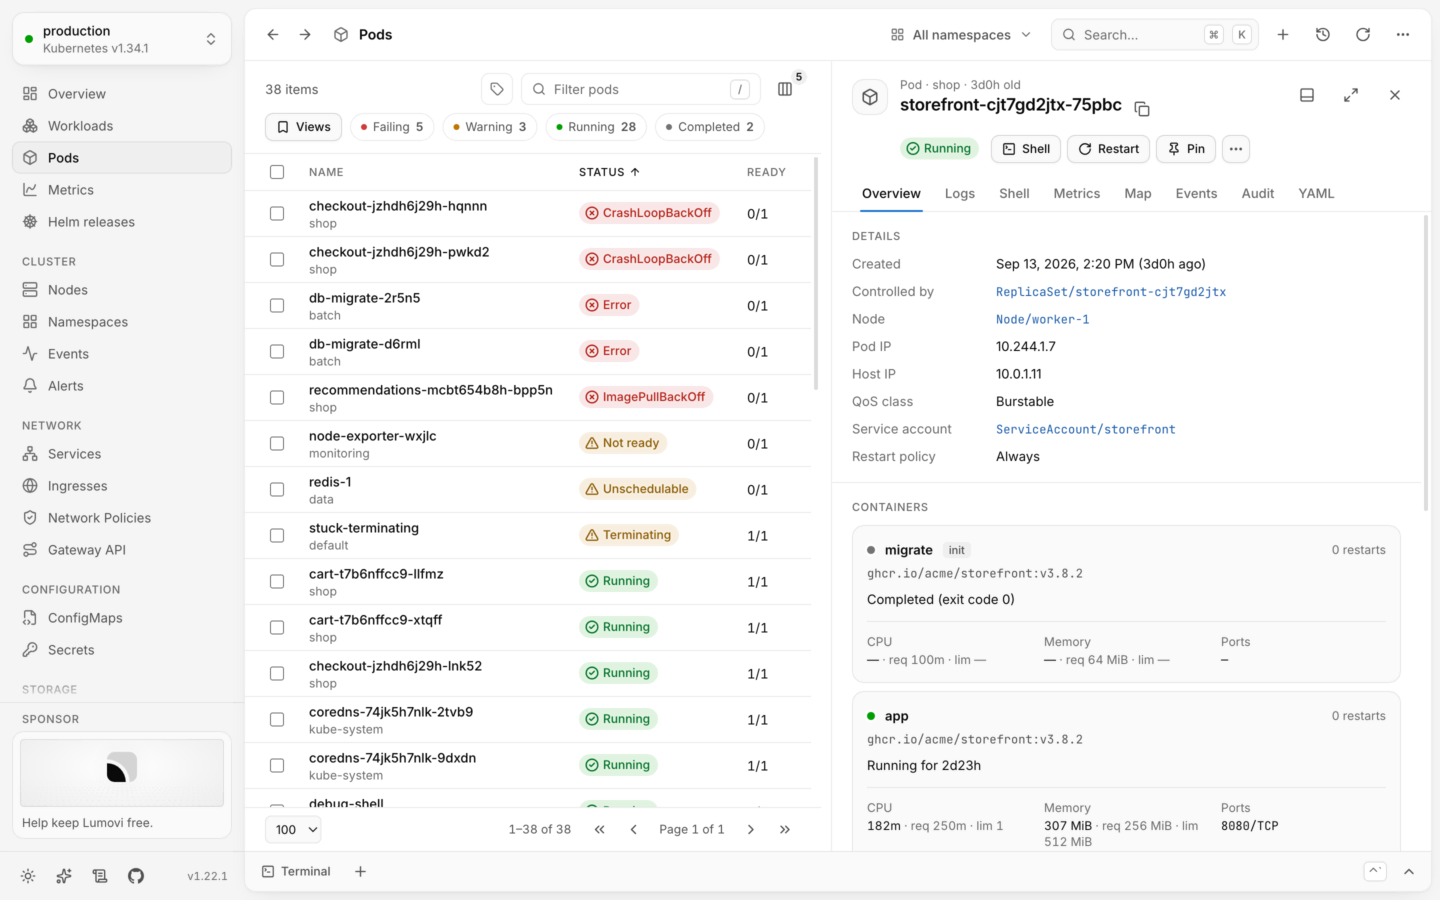Open the pod more-actions ellipsis button
Screen dimensions: 1440x900
(1236, 149)
